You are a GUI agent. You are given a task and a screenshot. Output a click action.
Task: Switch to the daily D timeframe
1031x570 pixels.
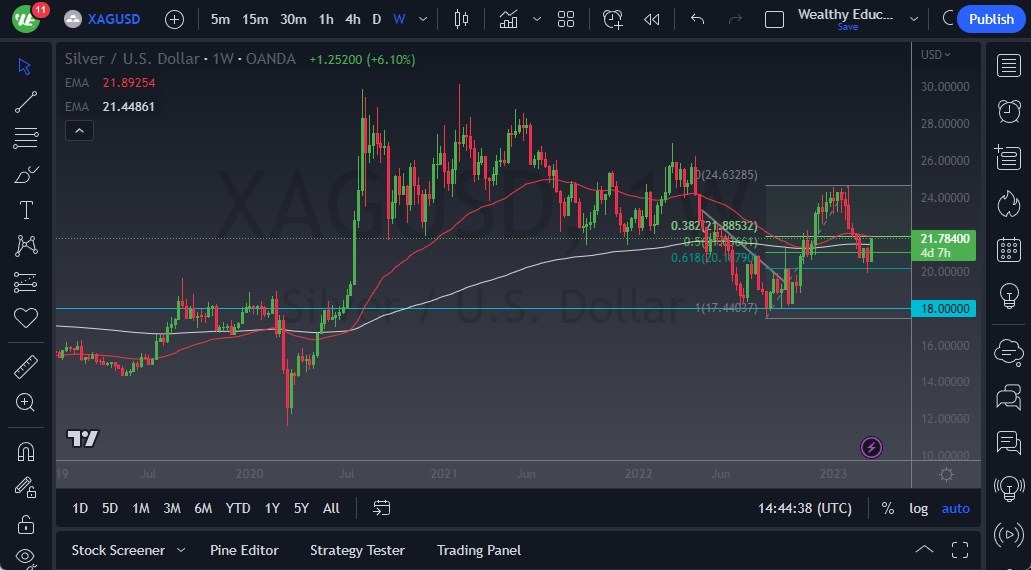click(x=377, y=19)
